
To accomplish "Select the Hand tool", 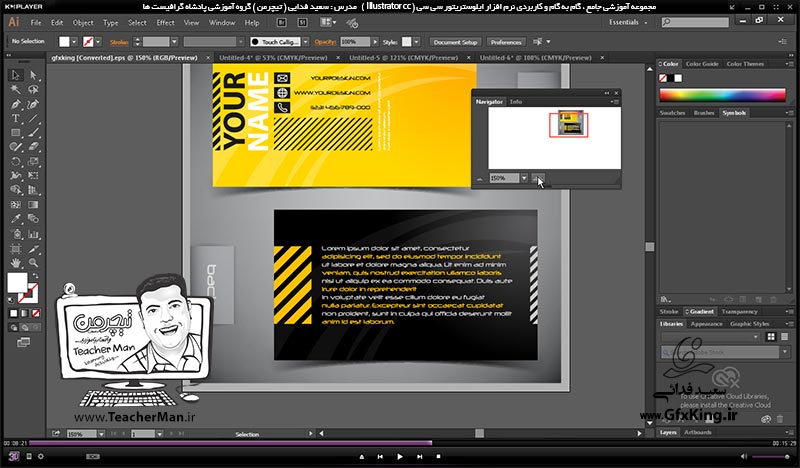I will point(16,263).
